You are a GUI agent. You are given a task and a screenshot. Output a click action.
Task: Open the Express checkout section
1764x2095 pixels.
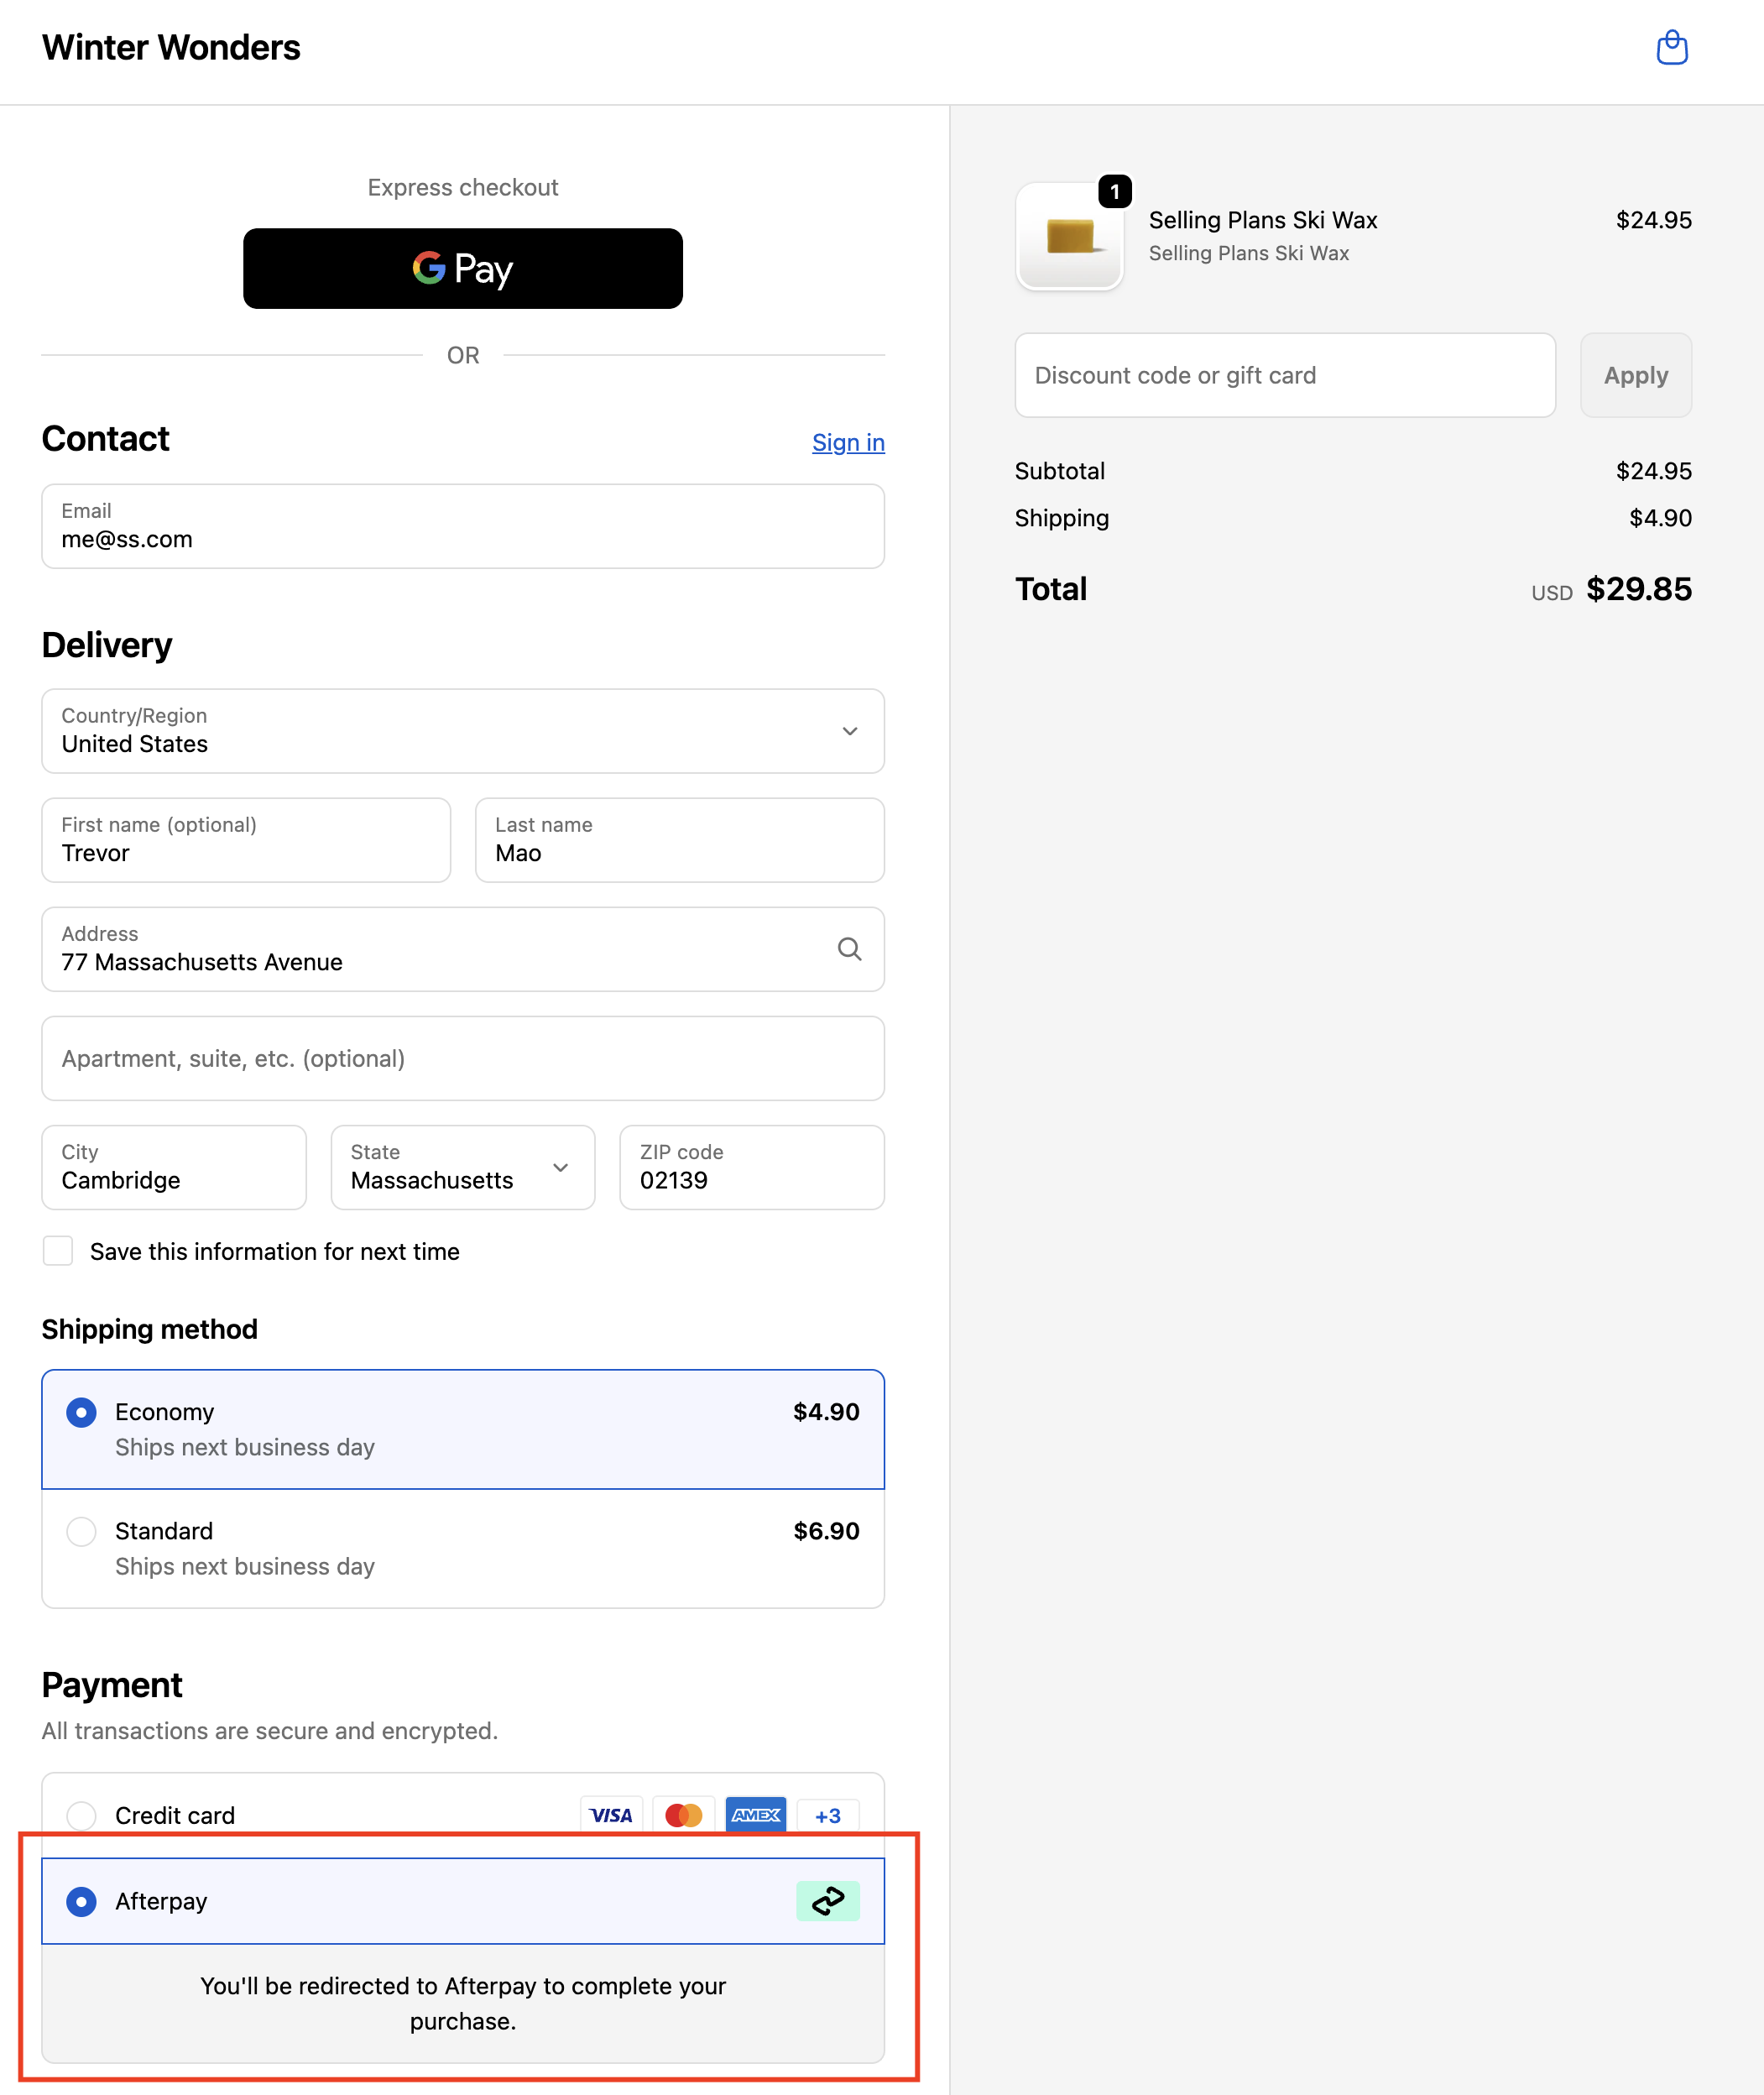(x=462, y=187)
